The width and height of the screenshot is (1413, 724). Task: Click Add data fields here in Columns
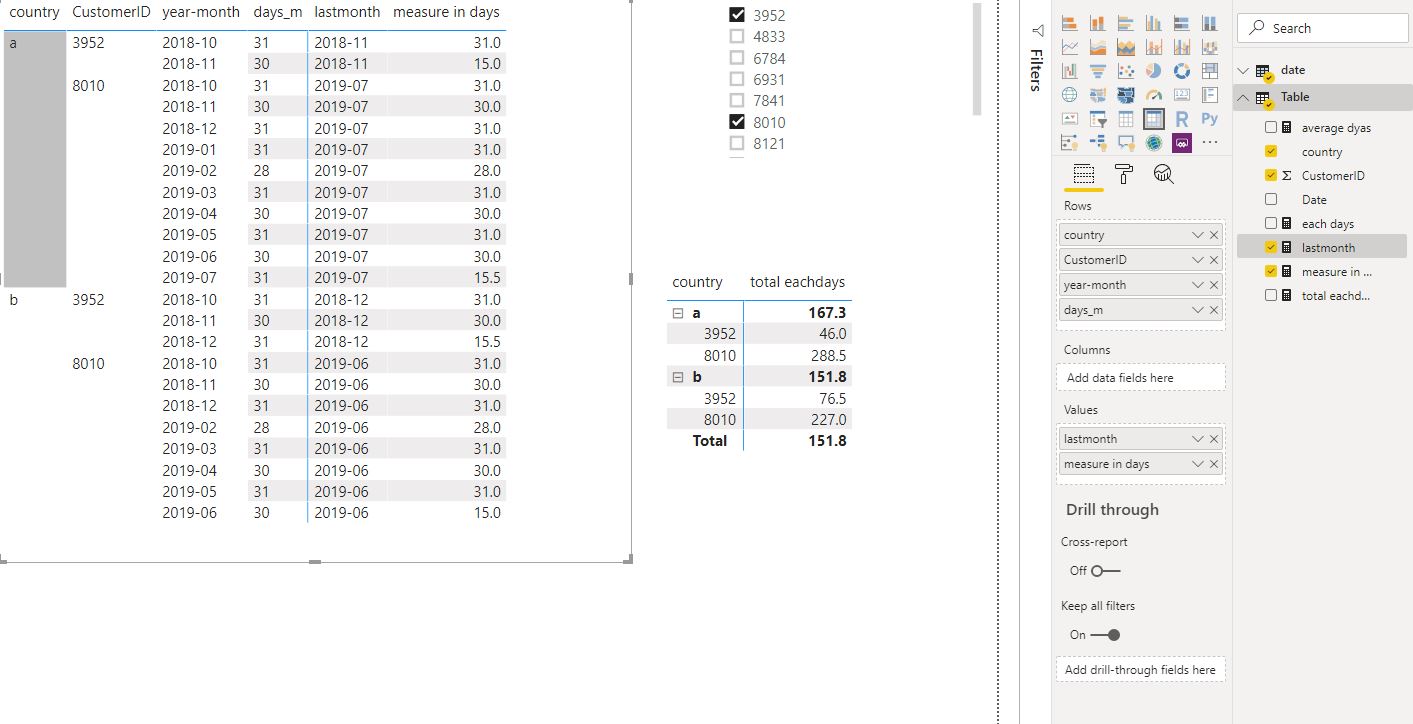1141,378
